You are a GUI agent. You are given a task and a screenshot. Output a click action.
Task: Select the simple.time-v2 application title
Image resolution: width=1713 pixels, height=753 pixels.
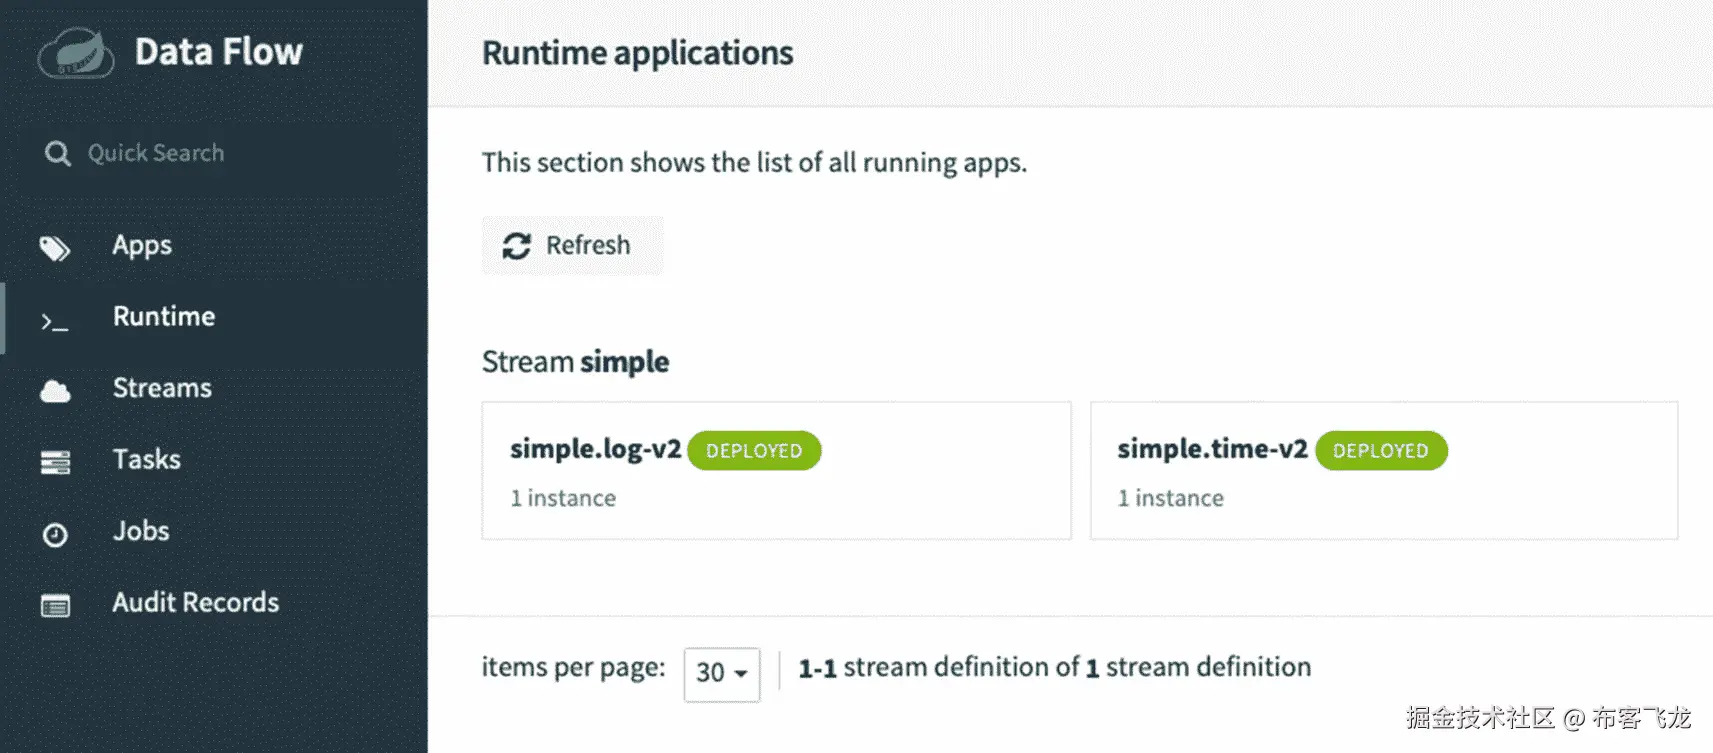pos(1212,450)
